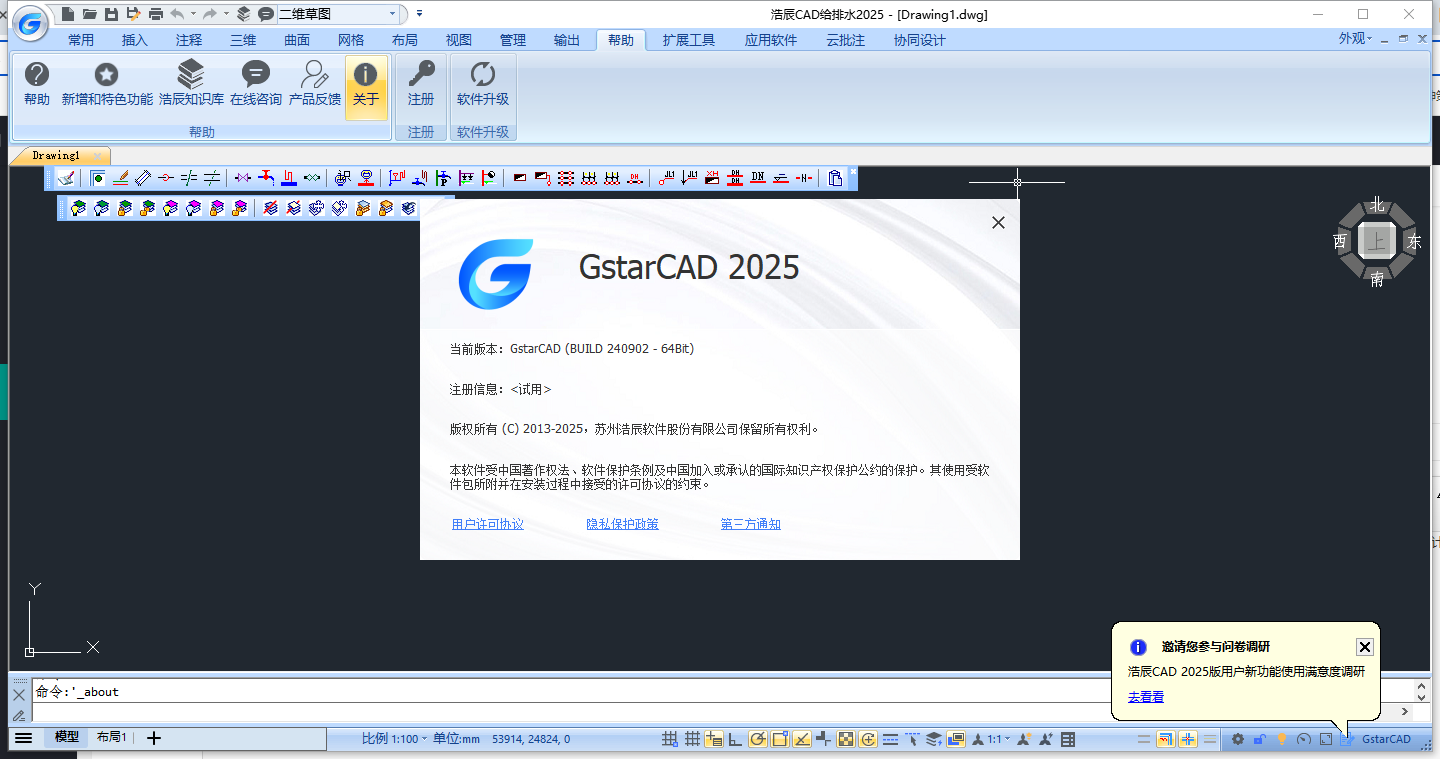Screen dimensions: 1440x759
Task: Click the New file icon in quick access toolbar
Action: (x=67, y=14)
